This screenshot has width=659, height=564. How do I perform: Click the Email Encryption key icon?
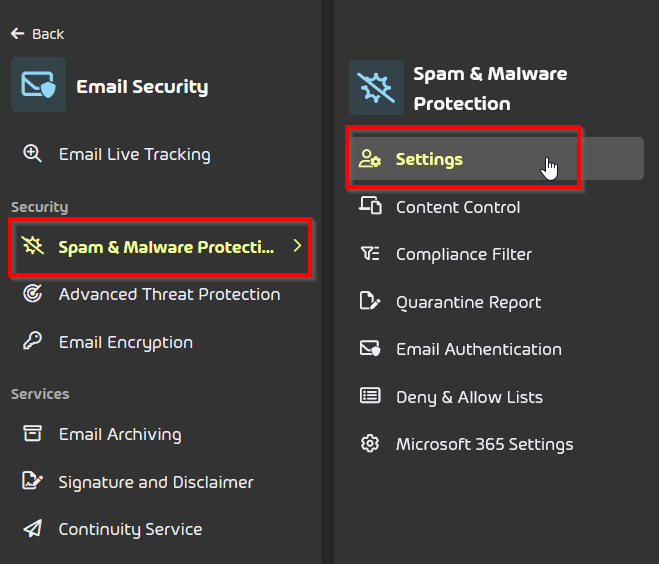pos(32,341)
